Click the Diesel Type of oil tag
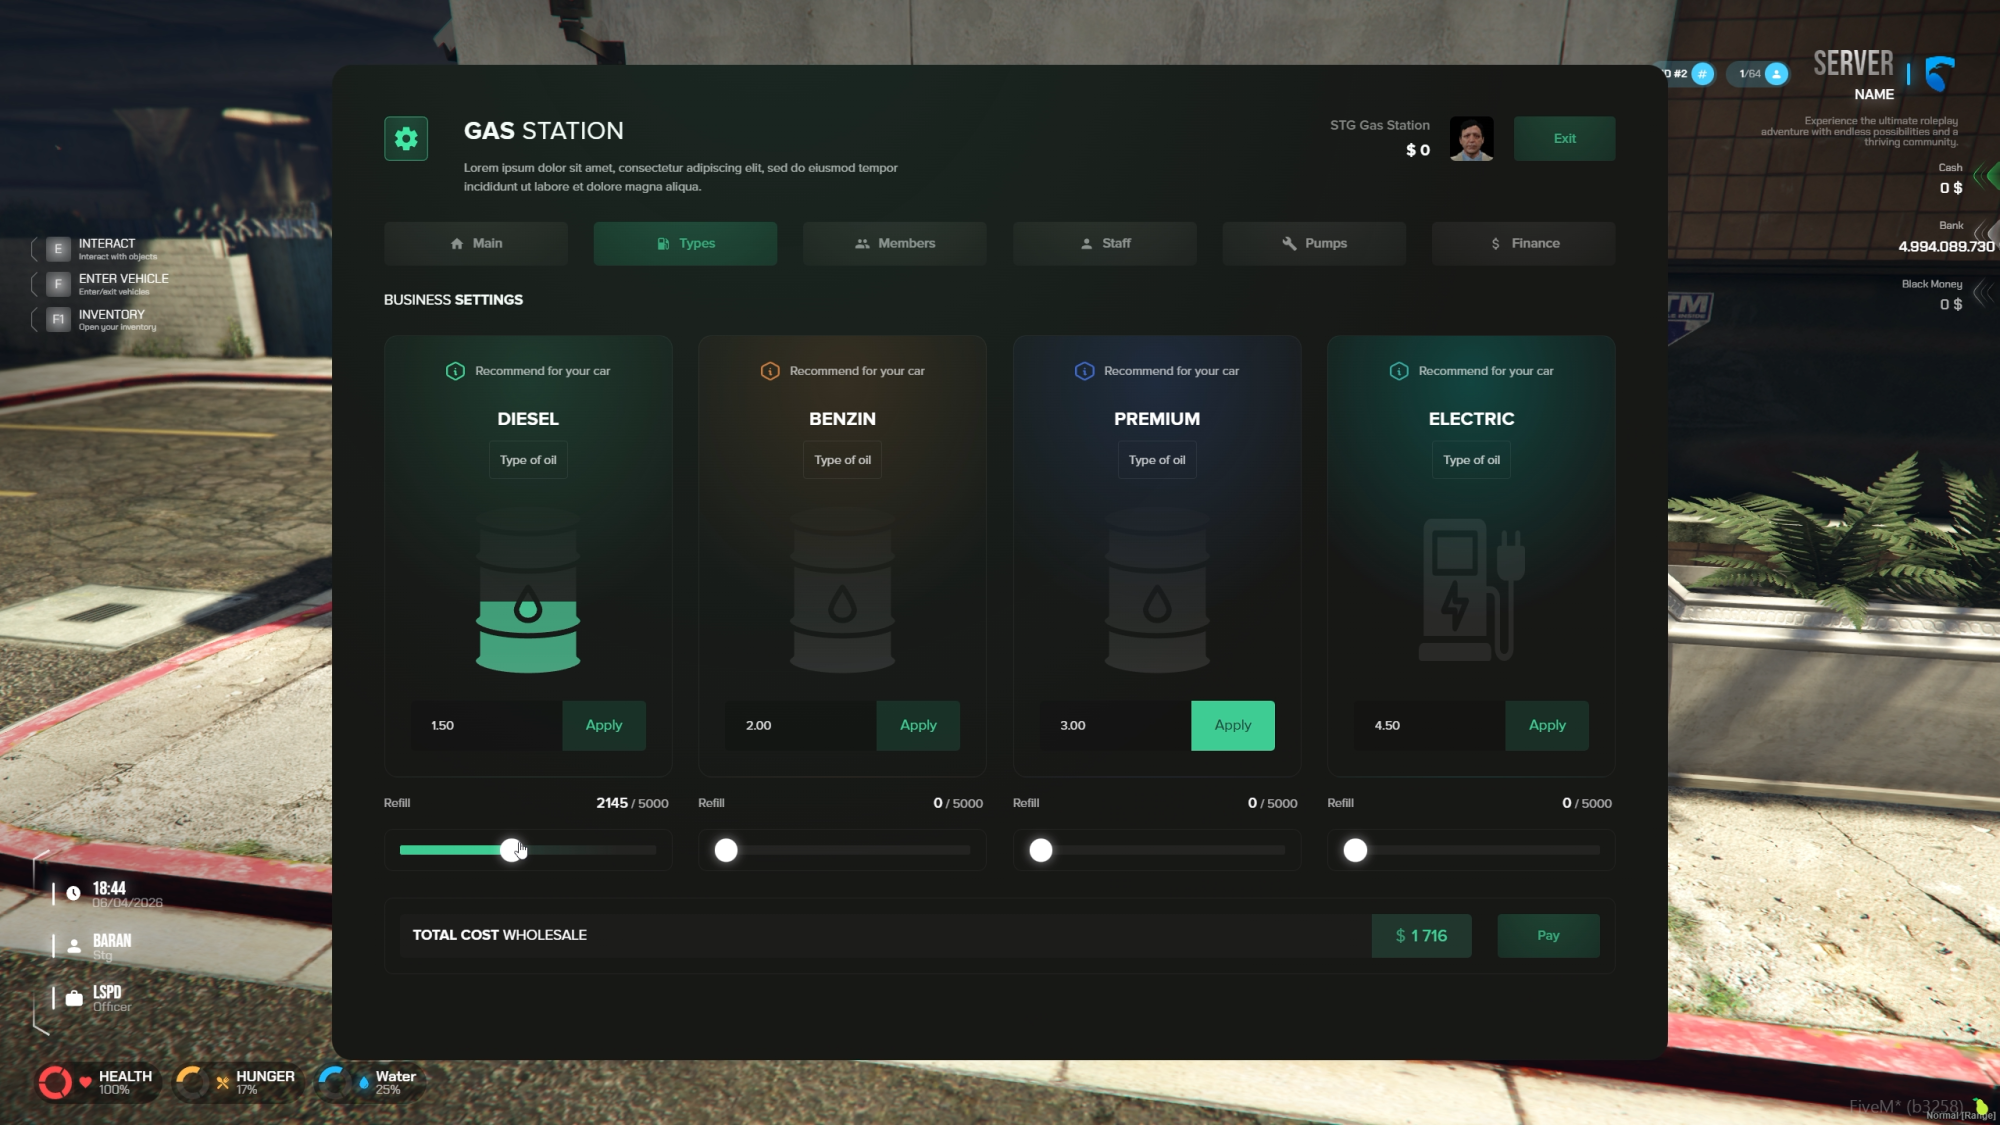Screen dimensions: 2000x1125 [528, 460]
